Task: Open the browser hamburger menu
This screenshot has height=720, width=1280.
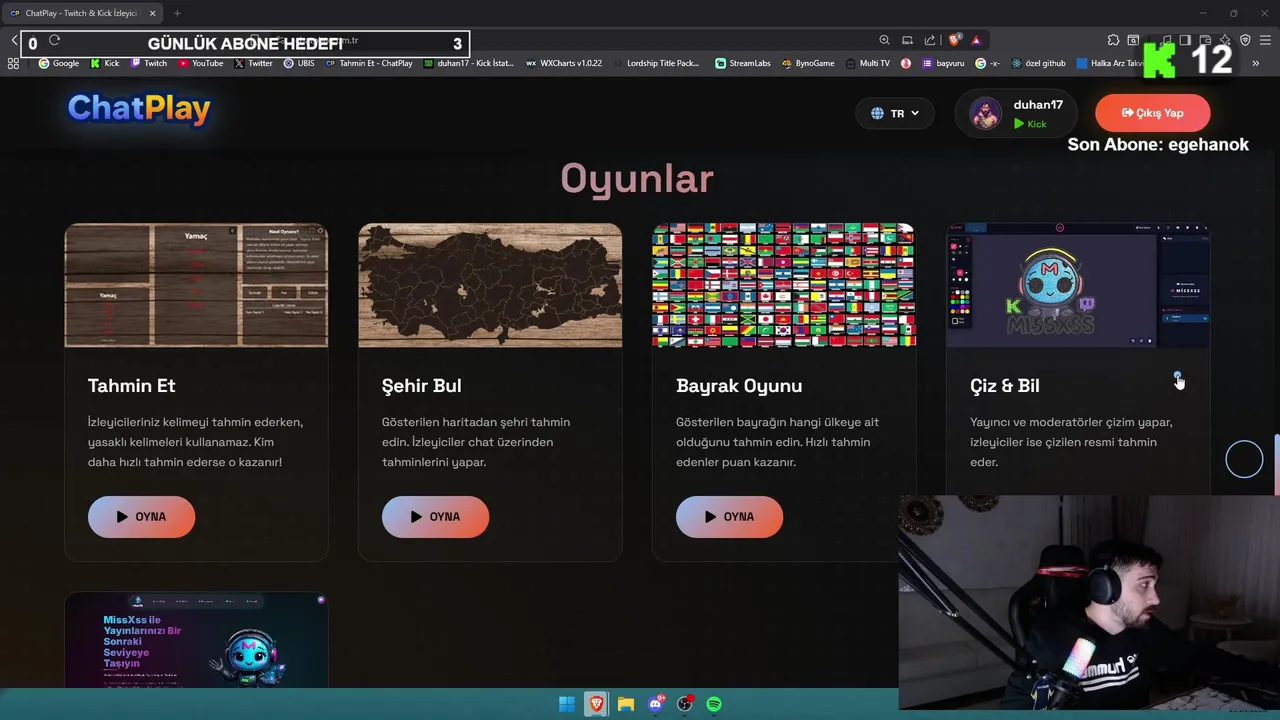Action: click(1265, 40)
